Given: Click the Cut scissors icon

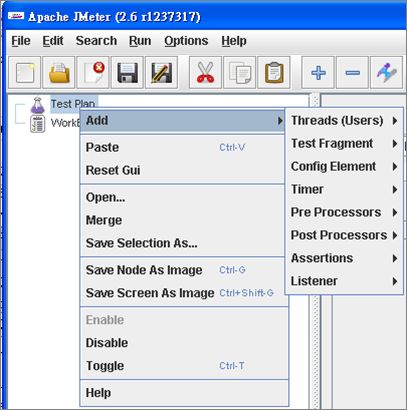Looking at the screenshot, I should (x=205, y=72).
